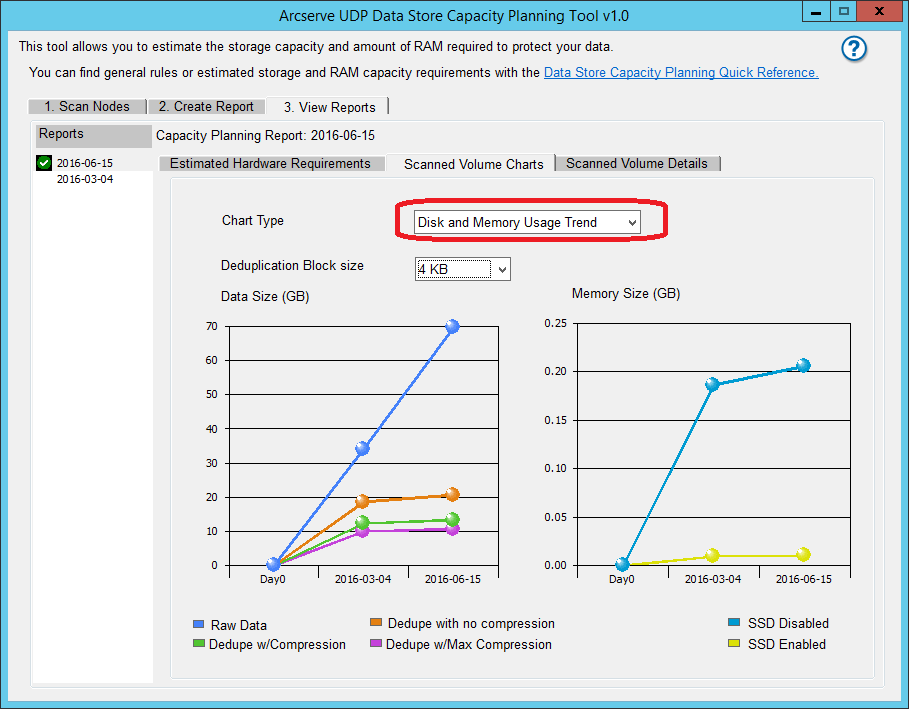Close the Capacity Planning Tool window

click(x=879, y=12)
